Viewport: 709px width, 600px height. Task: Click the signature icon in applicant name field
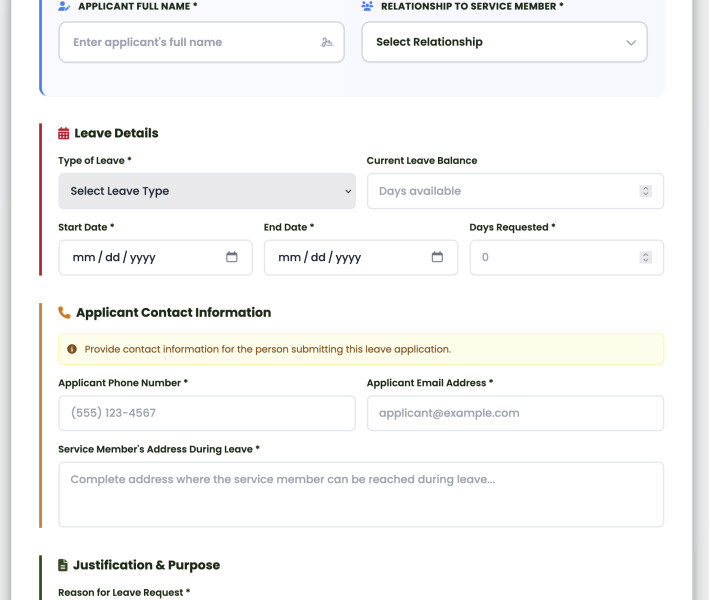point(327,43)
